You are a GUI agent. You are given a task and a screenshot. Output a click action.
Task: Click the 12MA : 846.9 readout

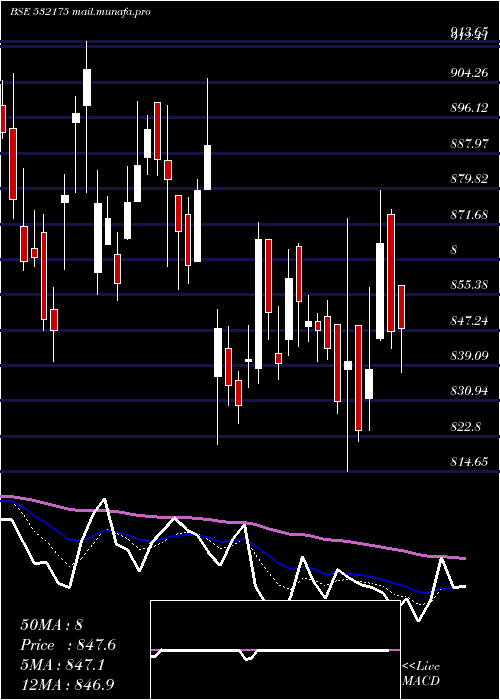(x=69, y=685)
